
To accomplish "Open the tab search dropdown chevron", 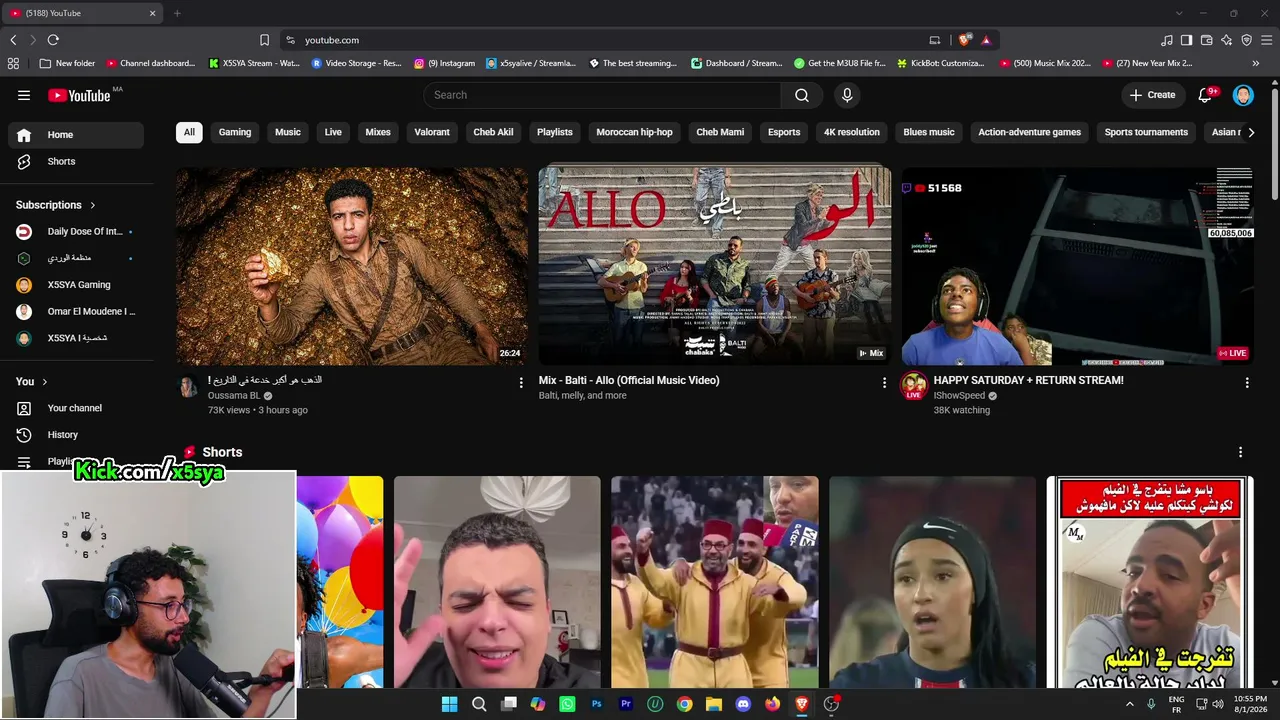I will tap(1179, 13).
